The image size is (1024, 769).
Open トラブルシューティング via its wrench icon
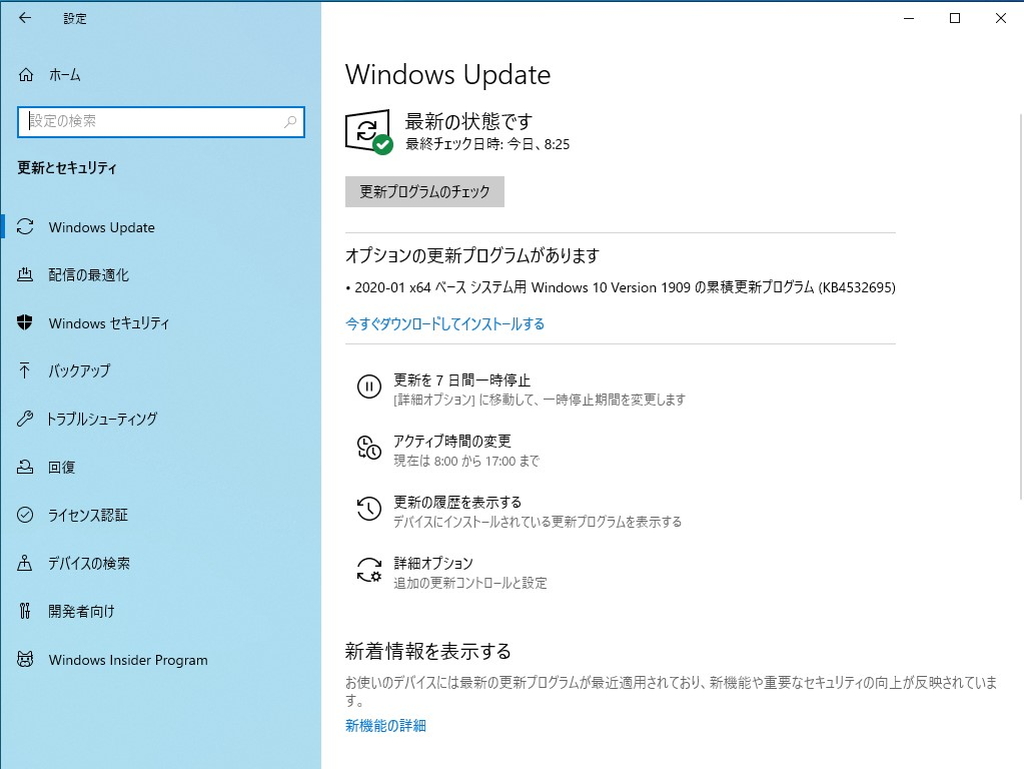pyautogui.click(x=24, y=419)
